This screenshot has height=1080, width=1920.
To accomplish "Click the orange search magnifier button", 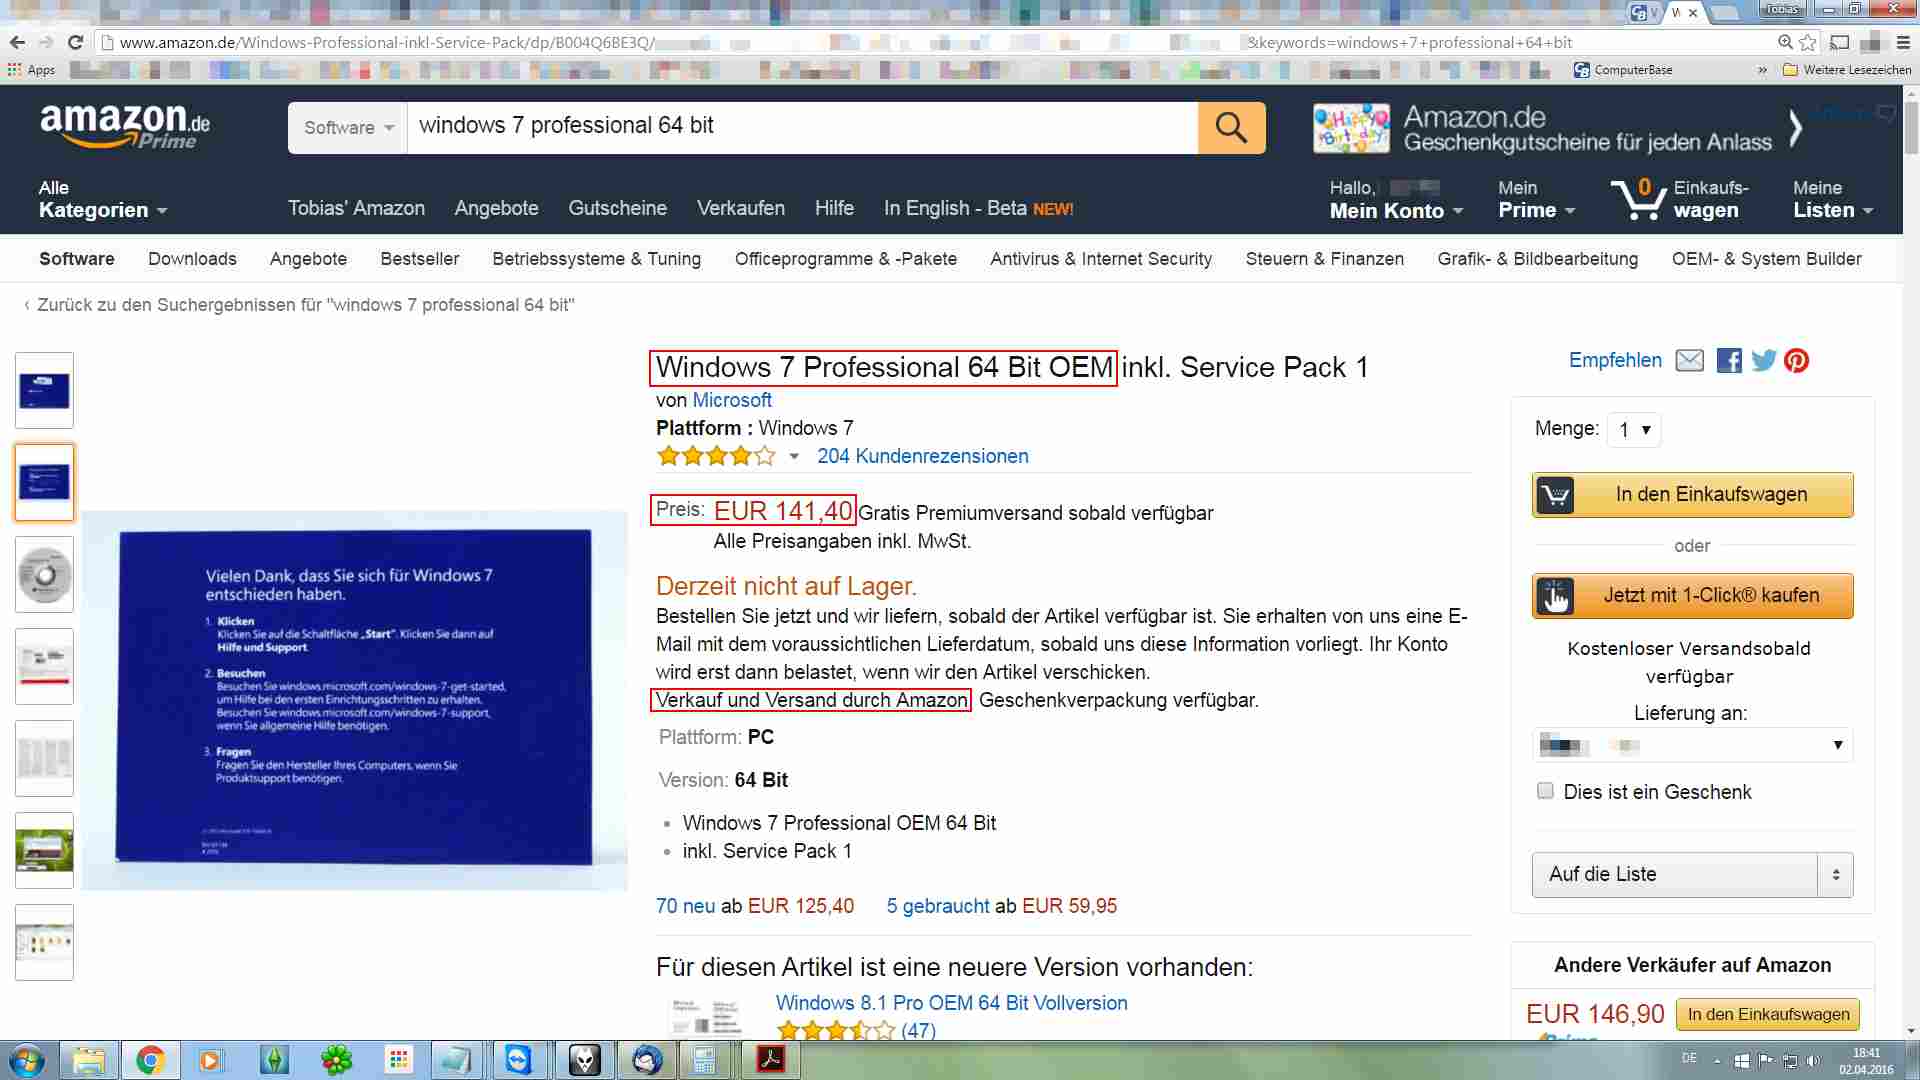I will coord(1231,128).
